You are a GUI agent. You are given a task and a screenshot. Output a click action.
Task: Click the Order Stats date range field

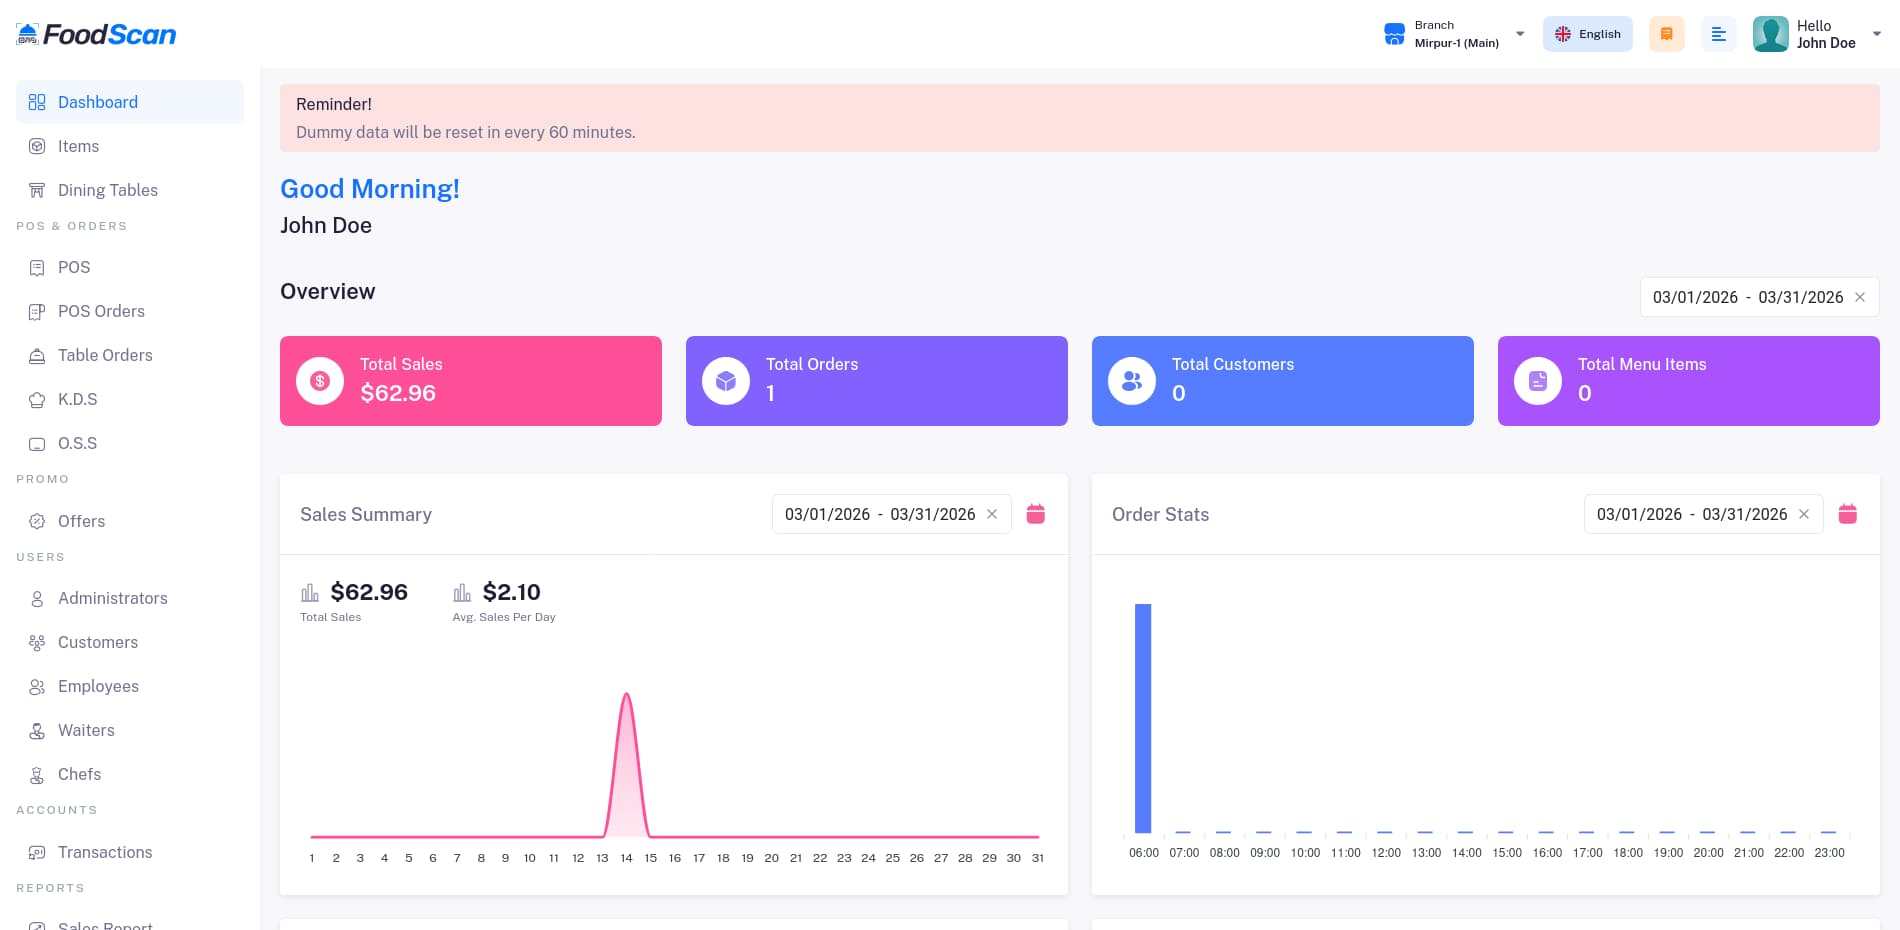click(x=1691, y=514)
